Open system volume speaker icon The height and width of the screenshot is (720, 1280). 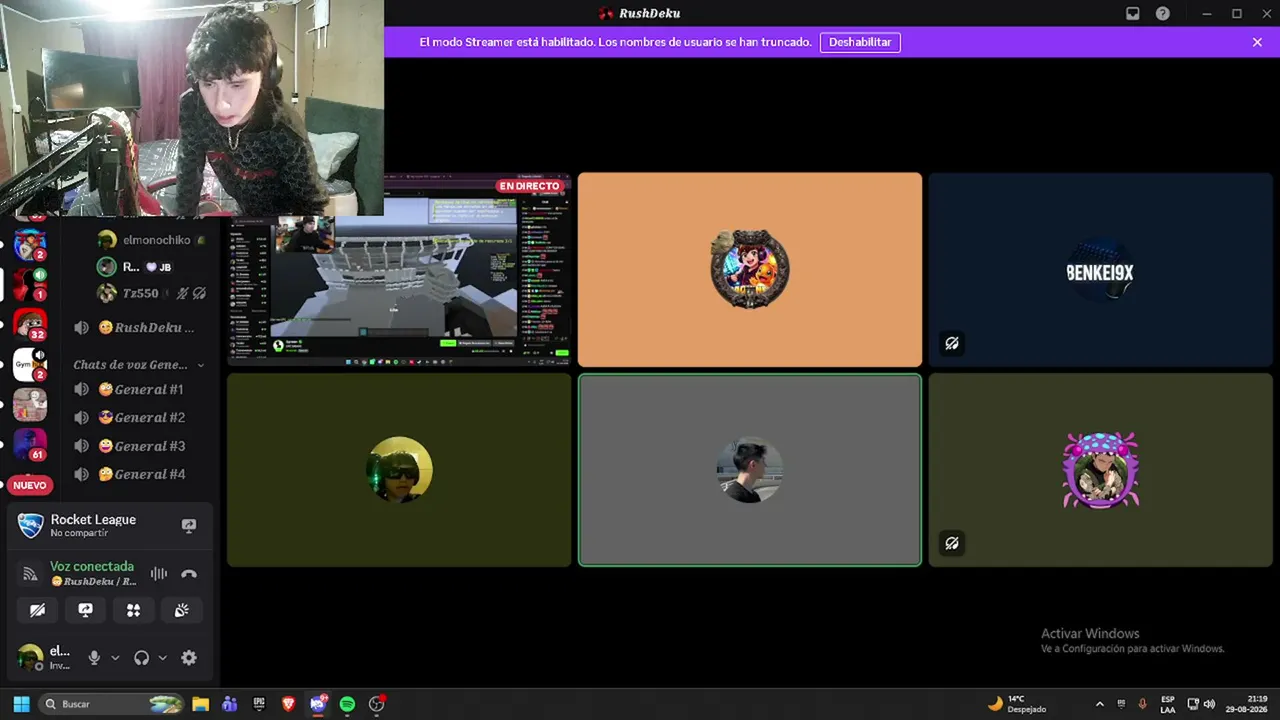click(x=1209, y=704)
